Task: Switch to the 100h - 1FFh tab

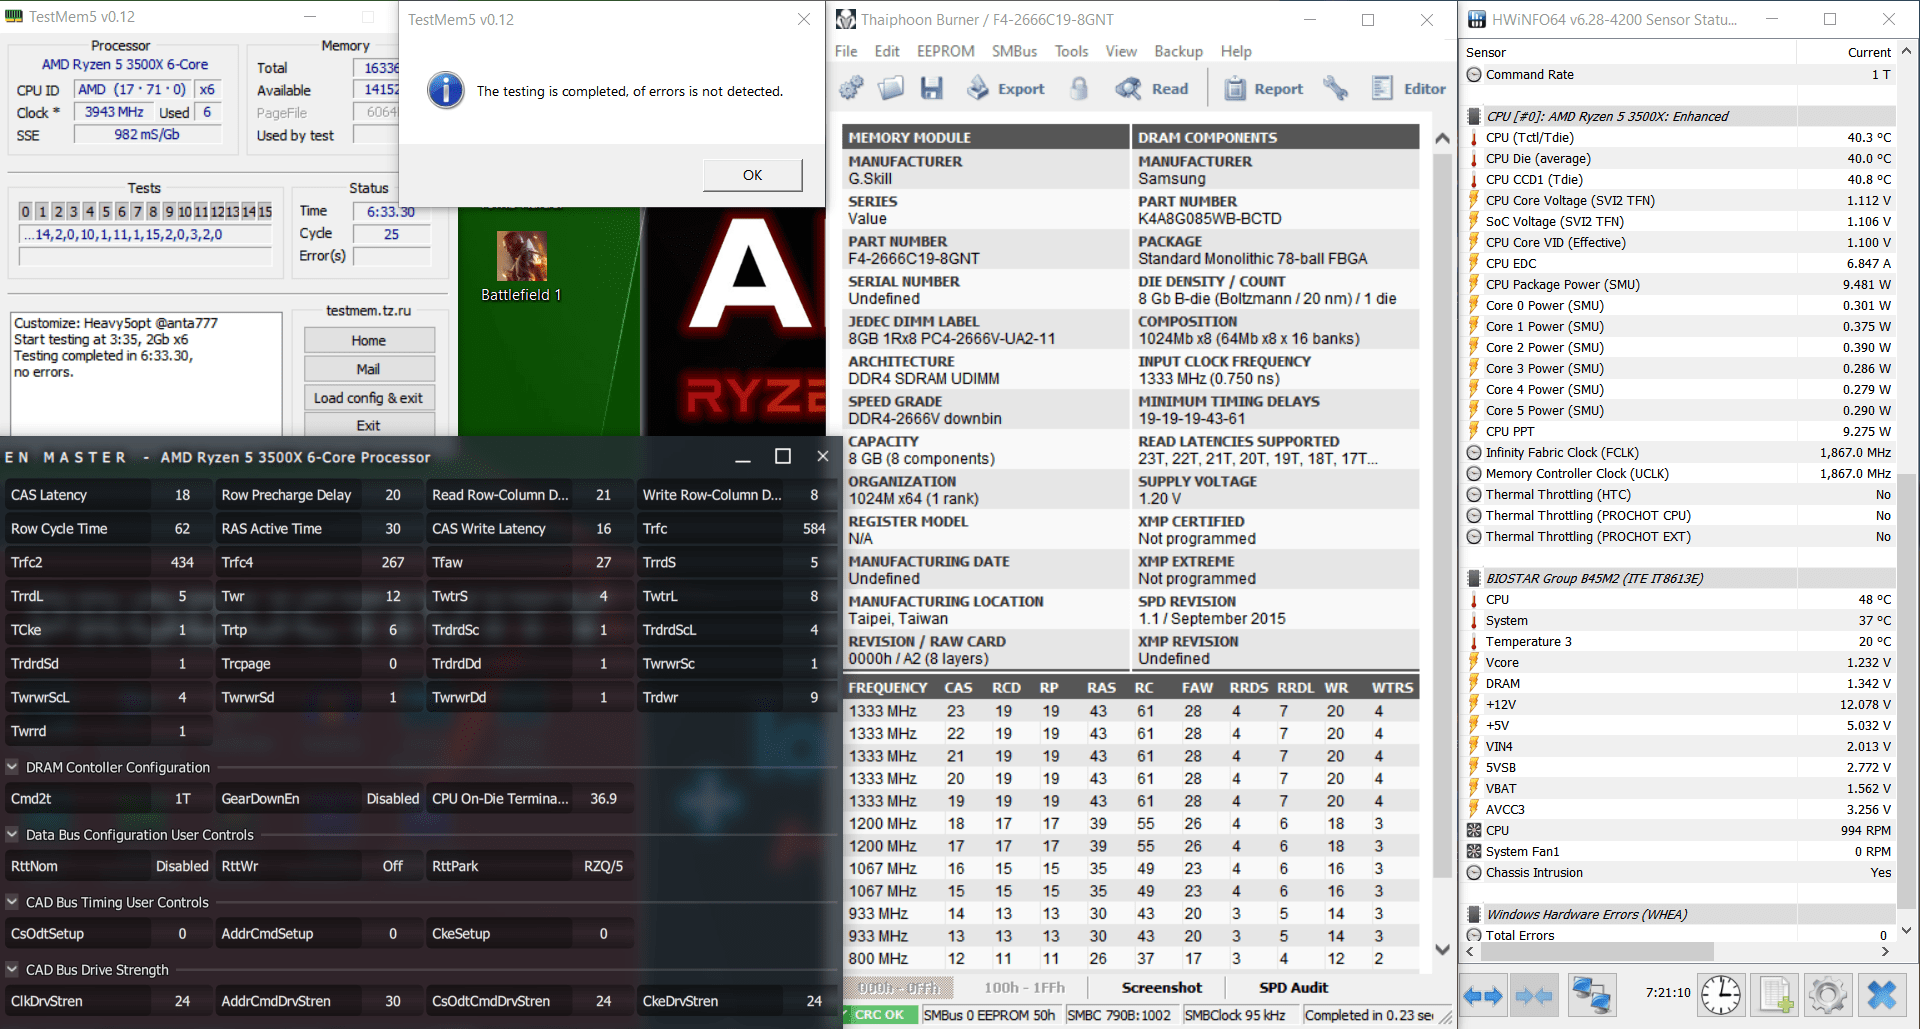Action: coord(1024,988)
